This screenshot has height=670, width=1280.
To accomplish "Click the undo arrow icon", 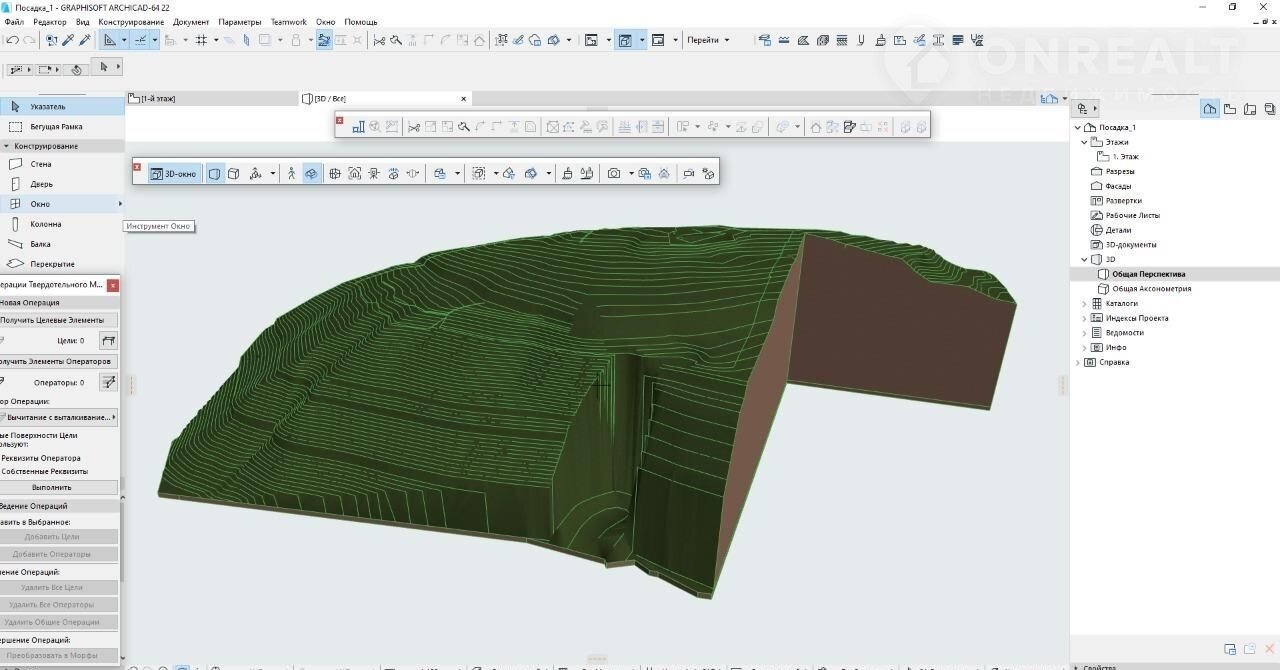I will [12, 40].
